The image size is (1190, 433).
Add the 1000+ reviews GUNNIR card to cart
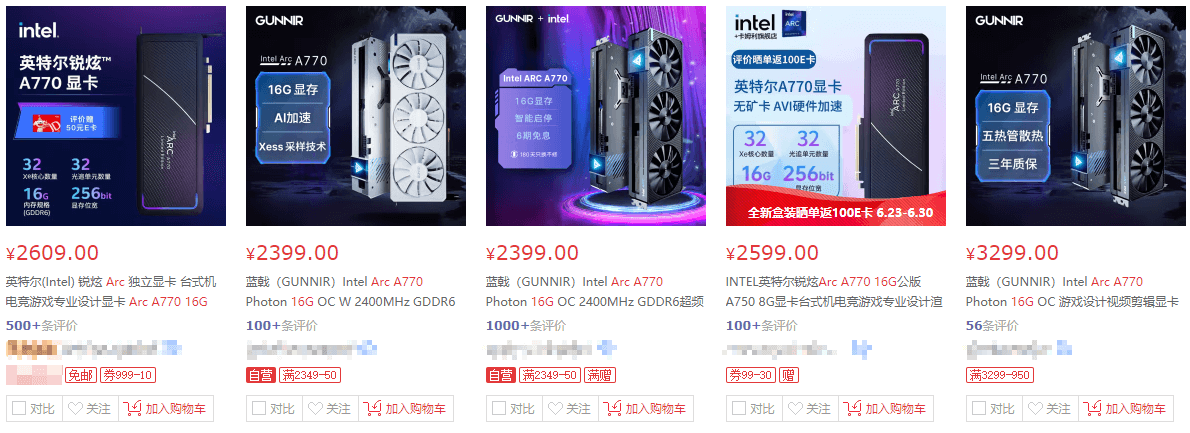click(646, 409)
